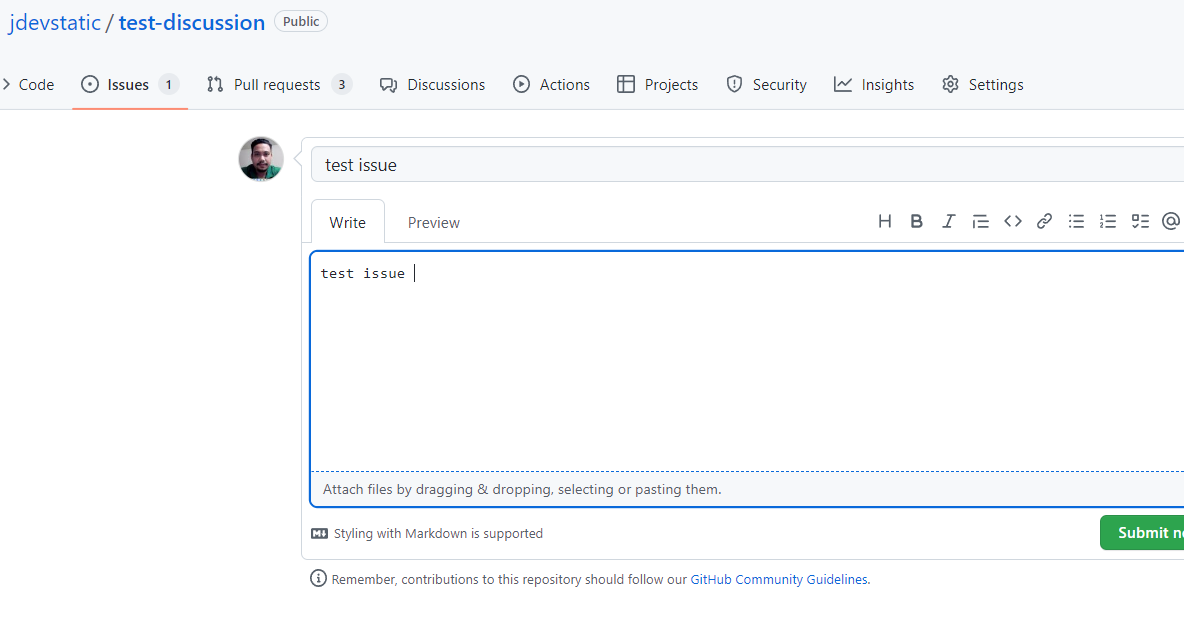Open the Settings gear for the repository
Image resolution: width=1184 pixels, height=630 pixels.
point(982,84)
